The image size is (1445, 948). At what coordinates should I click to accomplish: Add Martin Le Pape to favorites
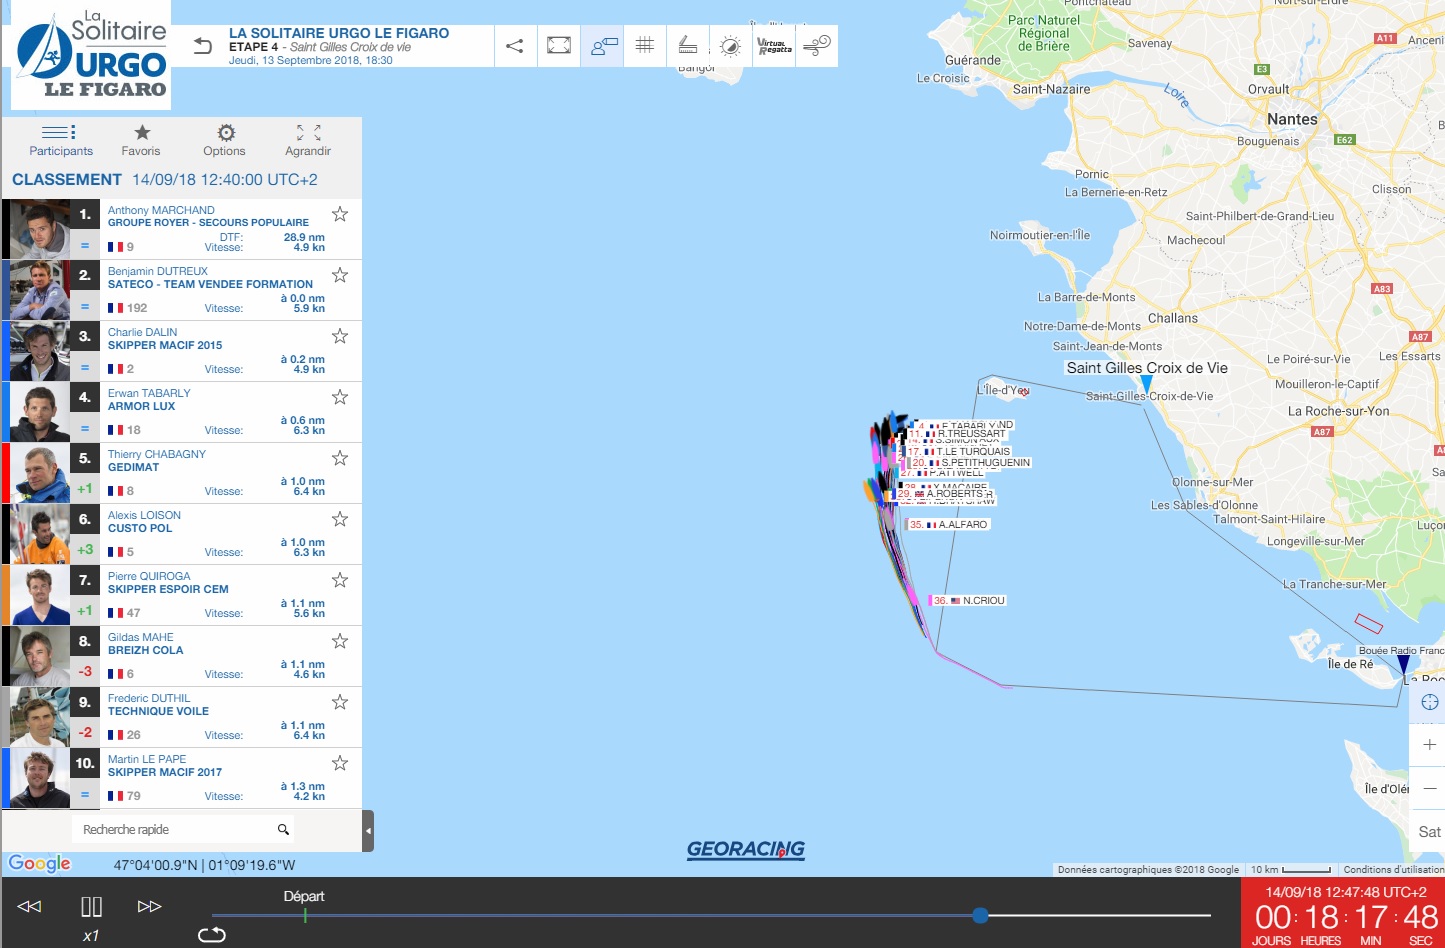(340, 763)
